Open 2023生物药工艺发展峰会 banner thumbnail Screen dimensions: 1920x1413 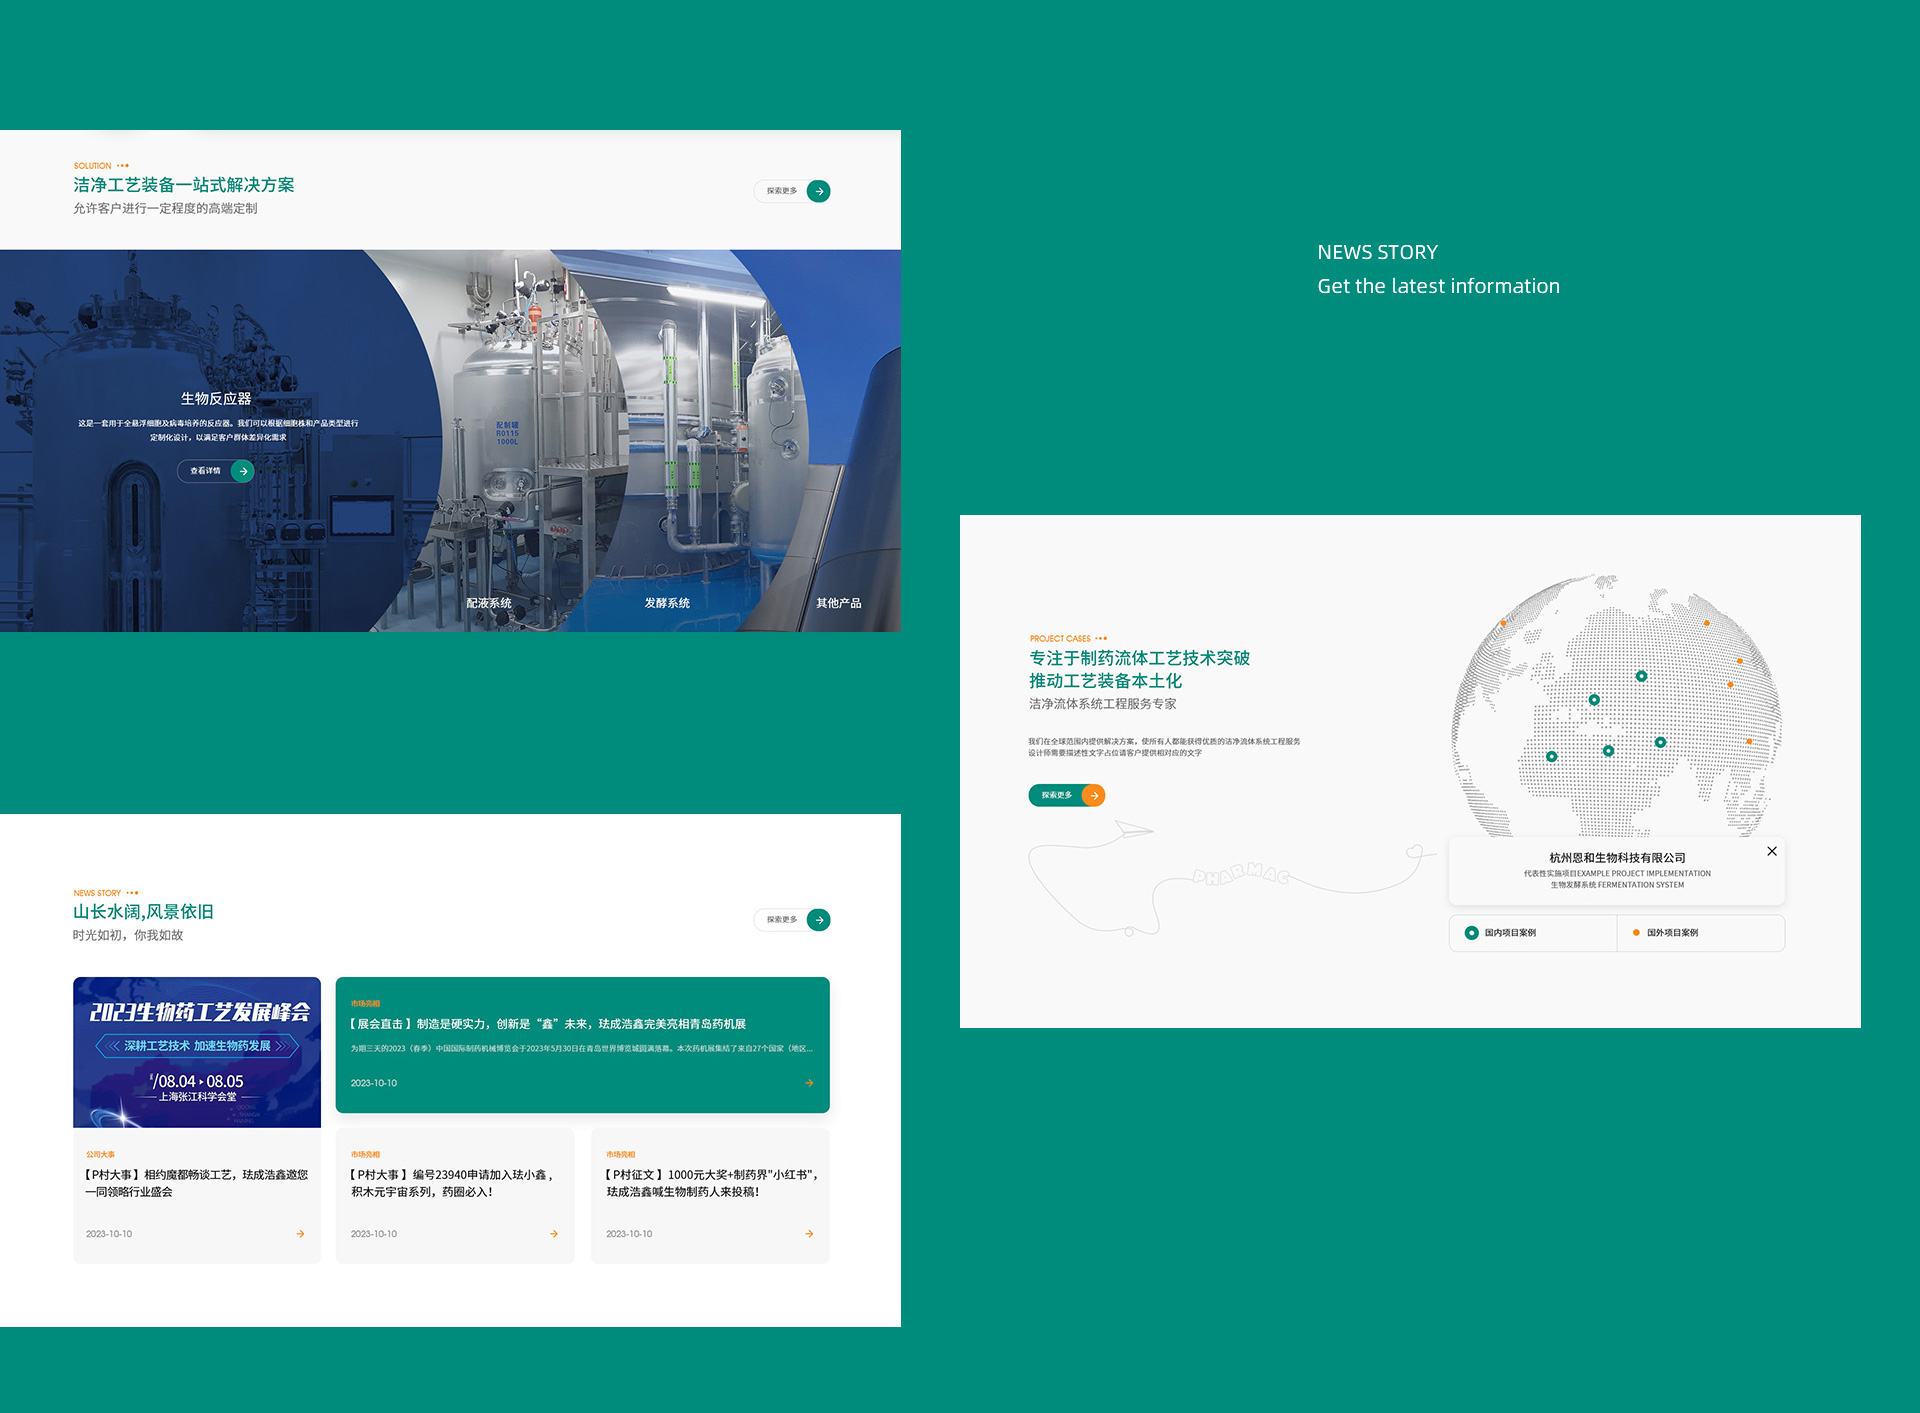(x=197, y=1052)
